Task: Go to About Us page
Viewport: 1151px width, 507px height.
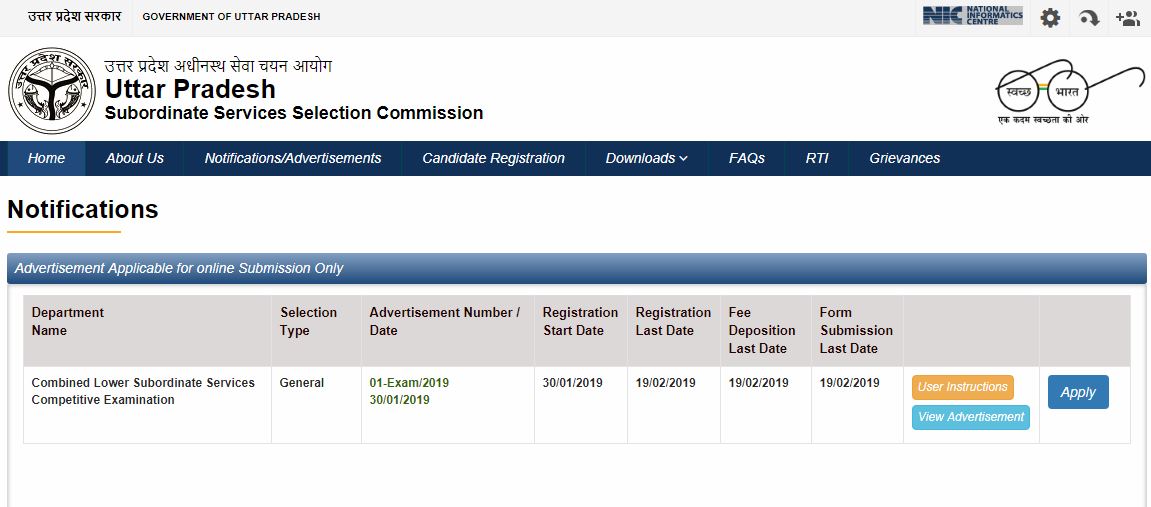Action: [x=134, y=158]
